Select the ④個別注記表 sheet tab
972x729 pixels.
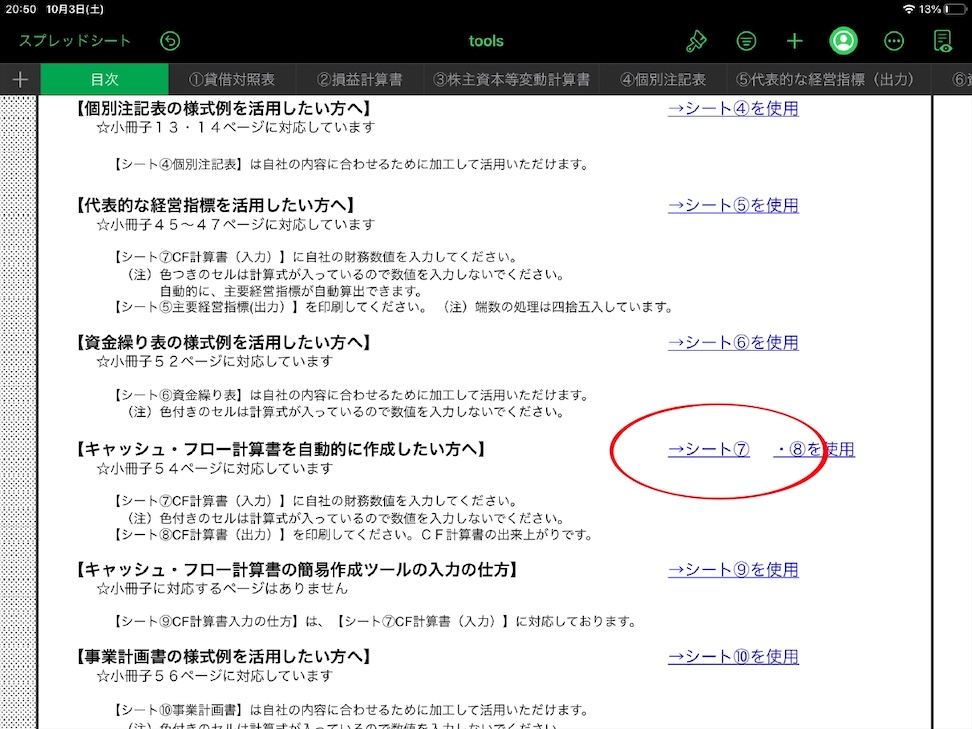tap(663, 79)
